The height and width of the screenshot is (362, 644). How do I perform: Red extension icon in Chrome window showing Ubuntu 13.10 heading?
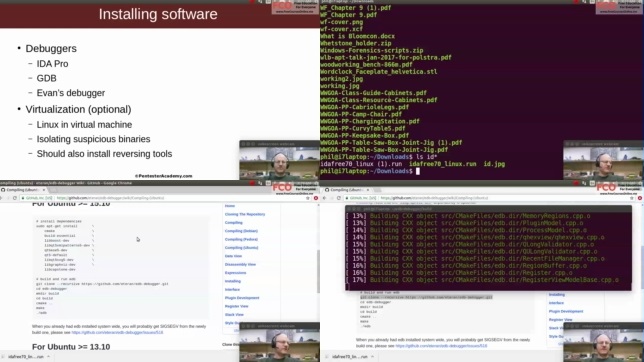316,198
